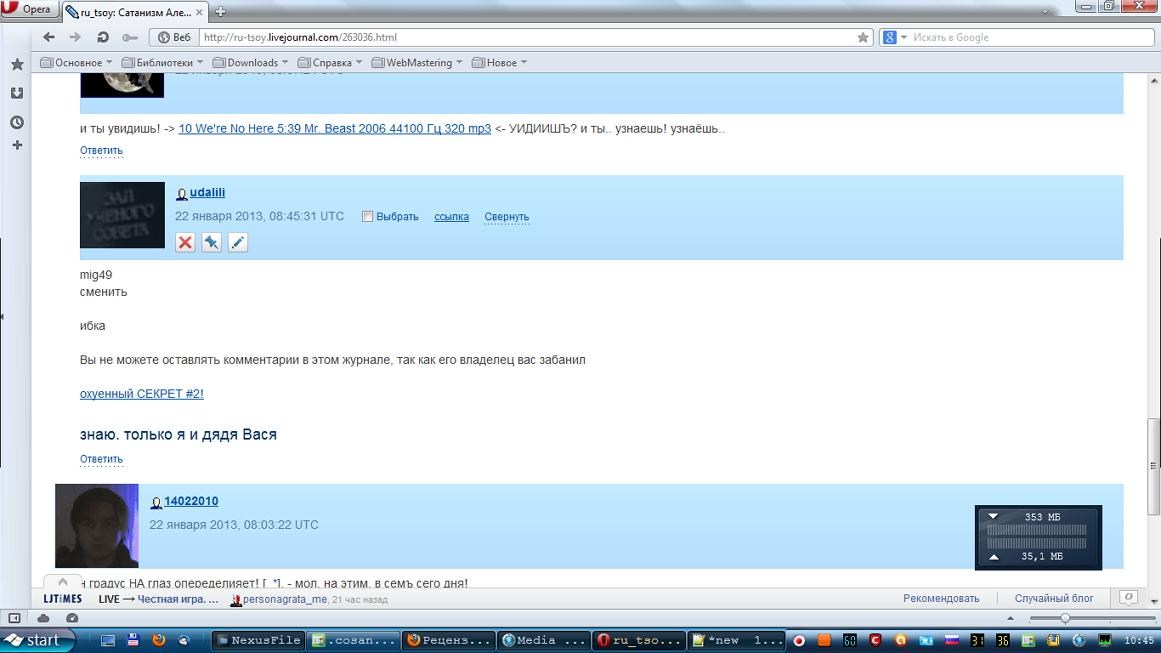Select the ru_tsoy LiveJournal browser tab
The height and width of the screenshot is (653, 1161).
click(x=134, y=12)
